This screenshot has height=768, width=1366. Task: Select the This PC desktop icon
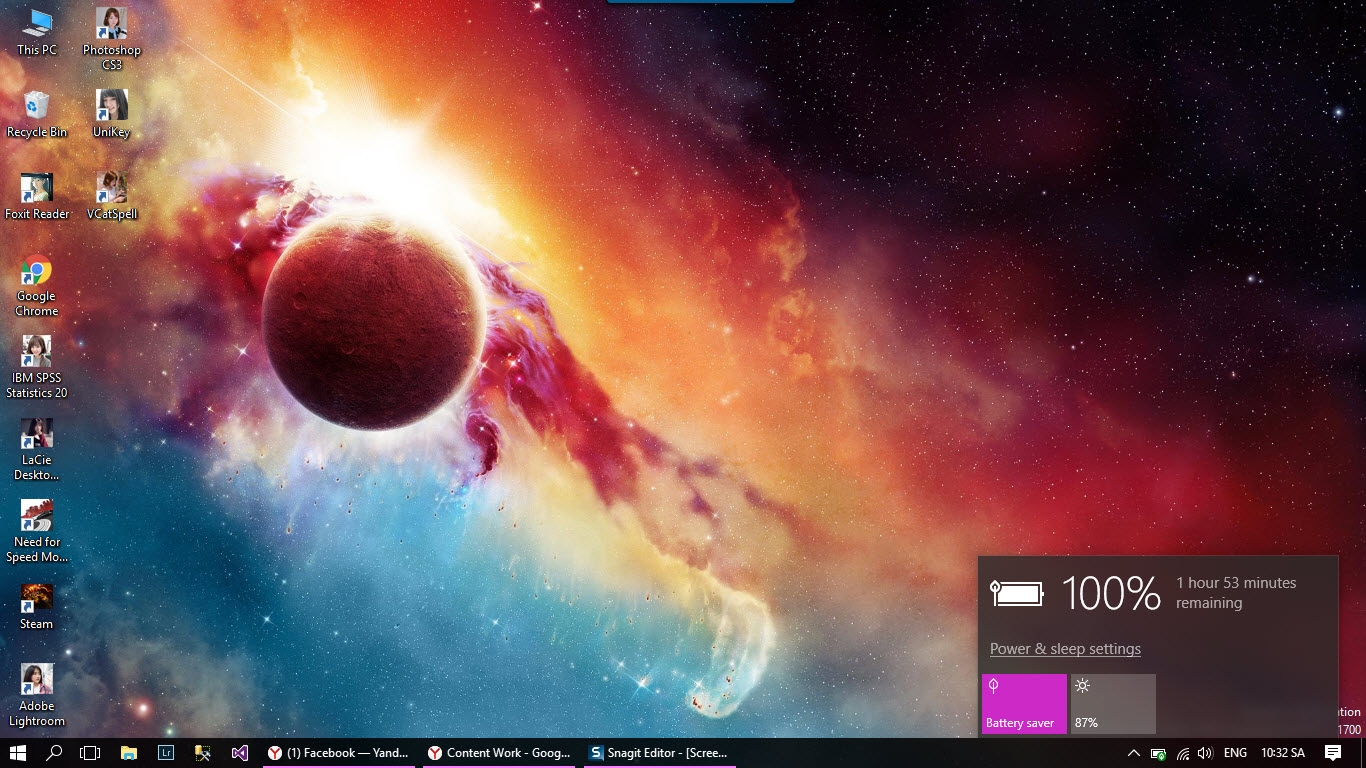[37, 32]
